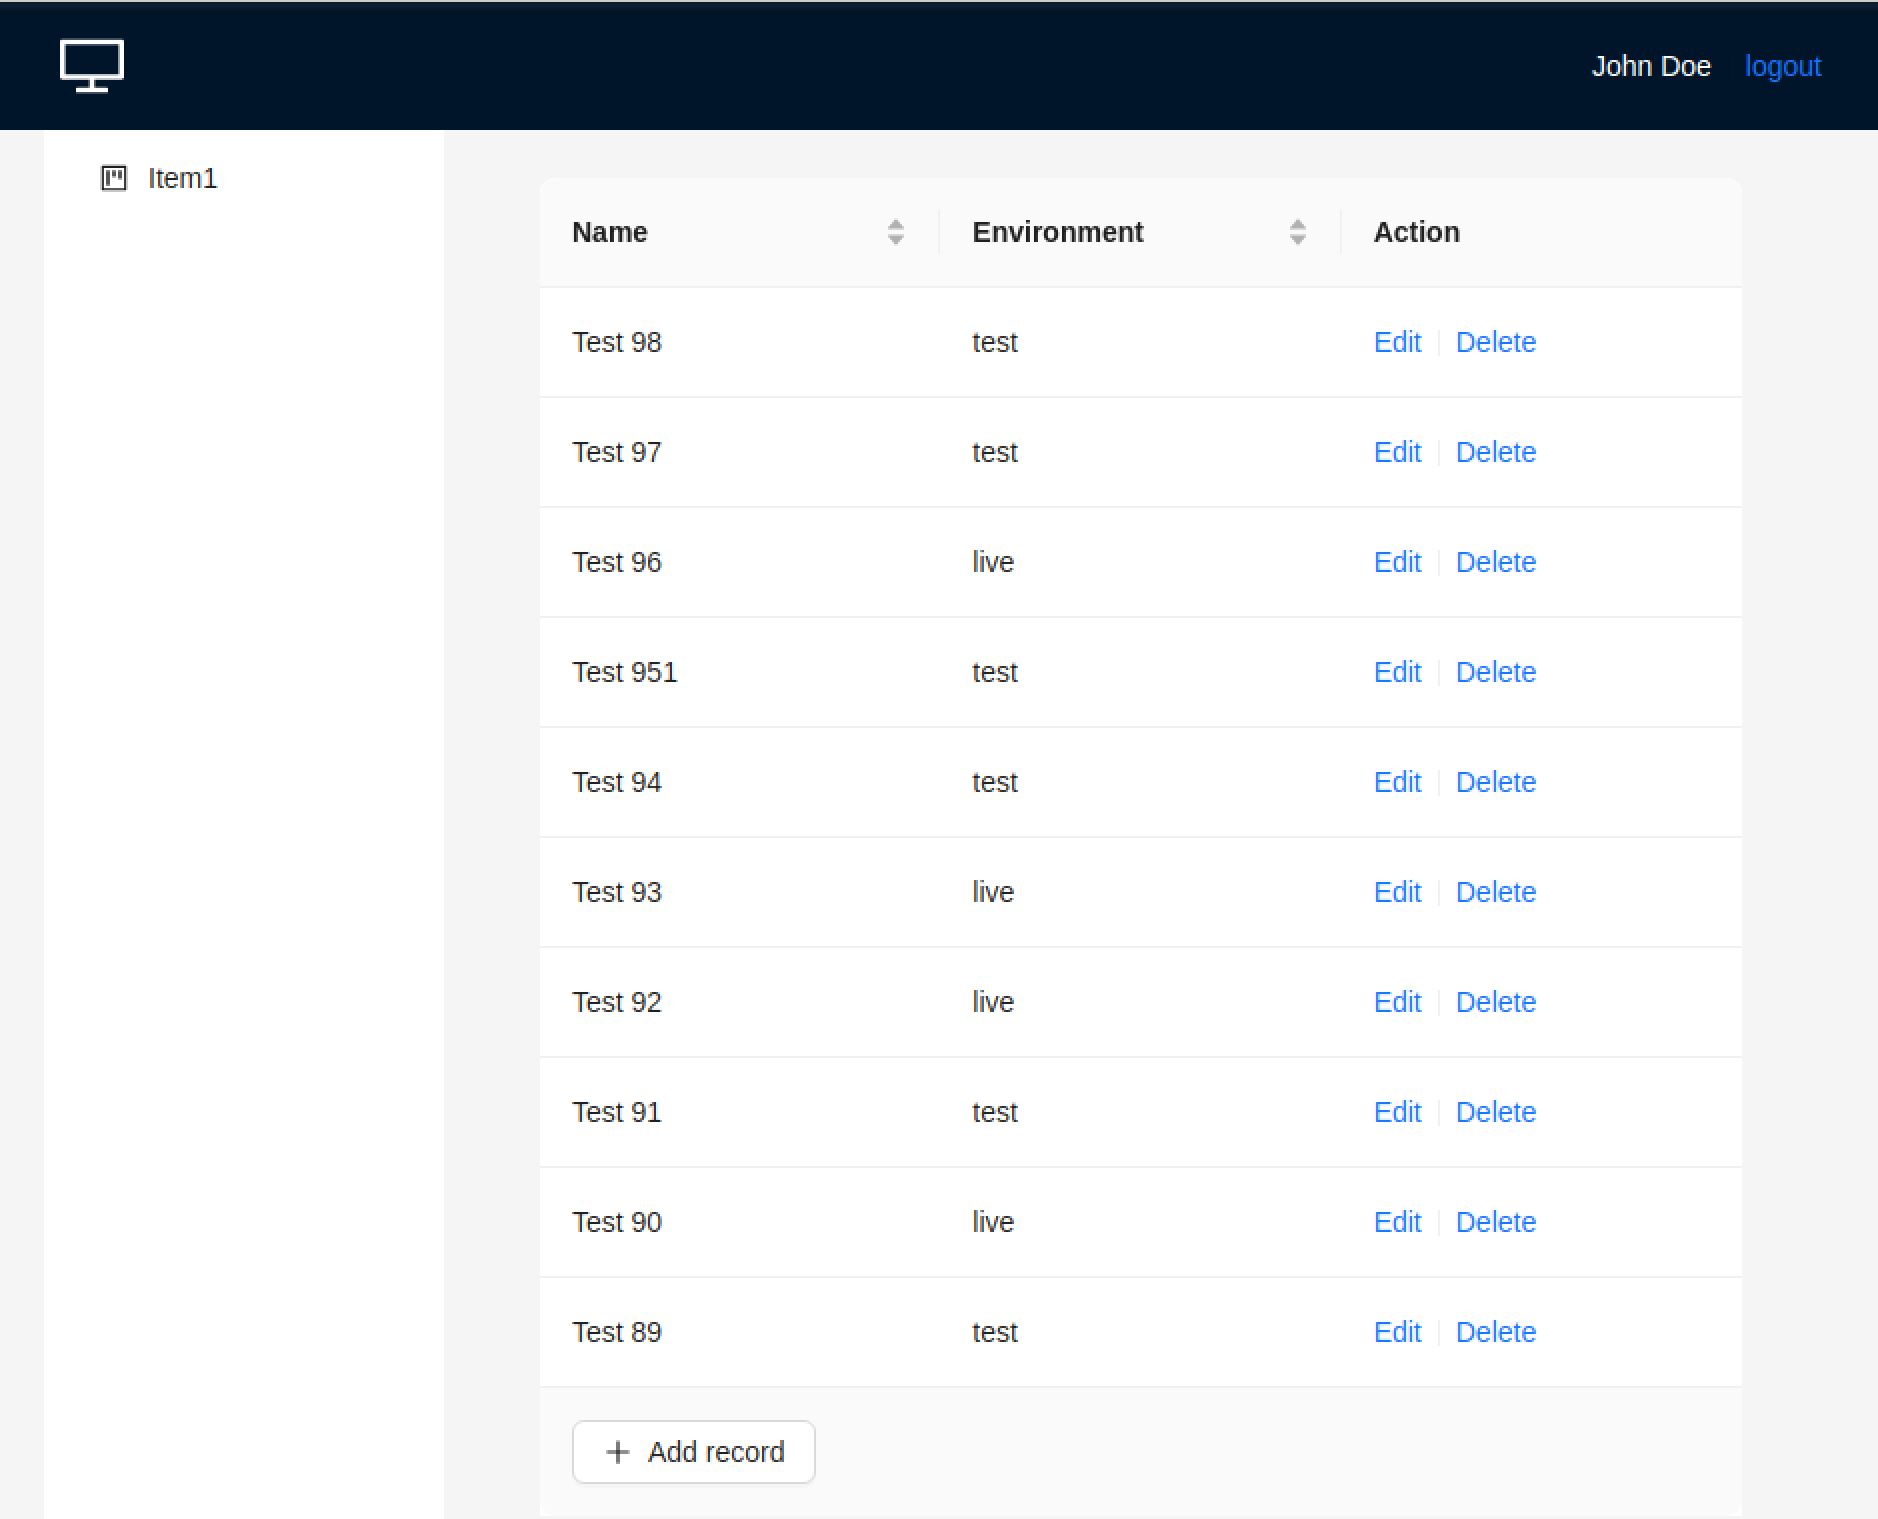Click the Add record button
Viewport: 1878px width, 1519px height.
pos(692,1451)
